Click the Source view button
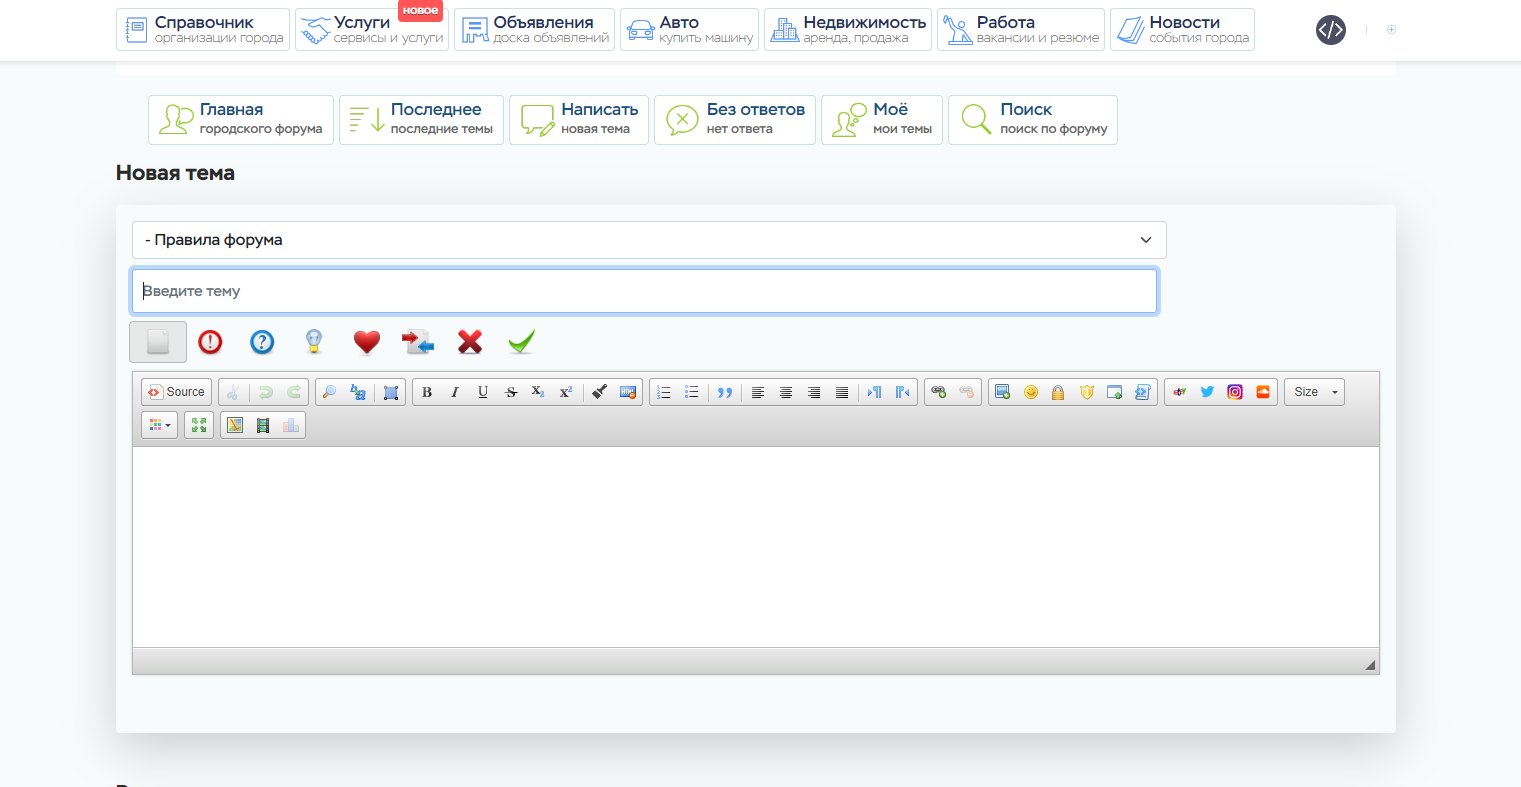The width and height of the screenshot is (1521, 787). (x=177, y=392)
